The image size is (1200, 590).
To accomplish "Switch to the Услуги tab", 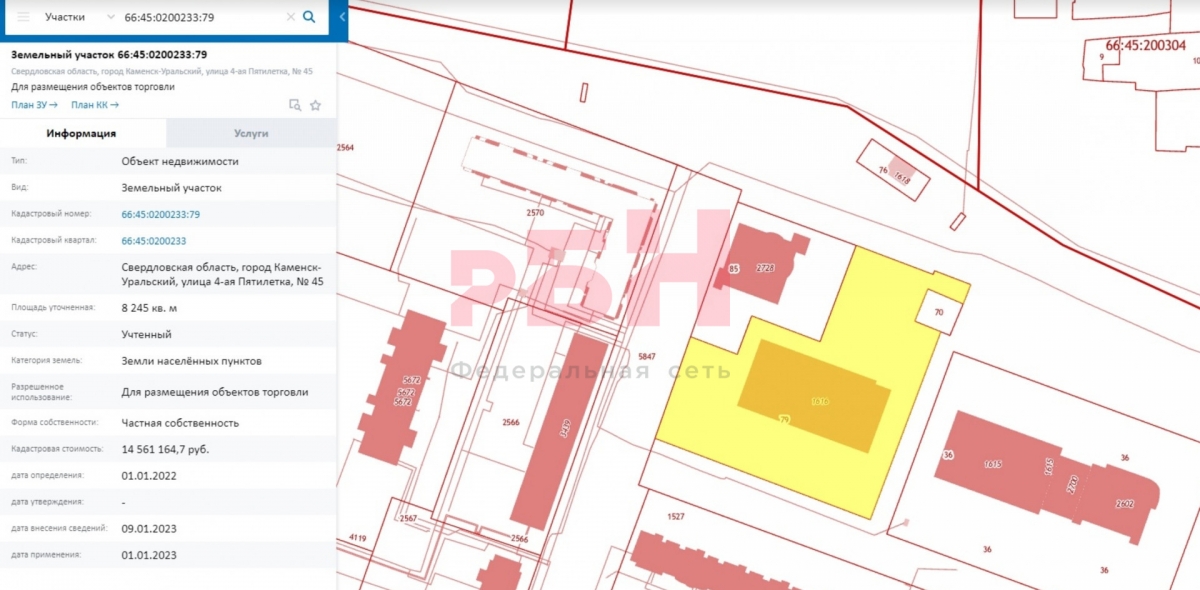I will pyautogui.click(x=251, y=133).
